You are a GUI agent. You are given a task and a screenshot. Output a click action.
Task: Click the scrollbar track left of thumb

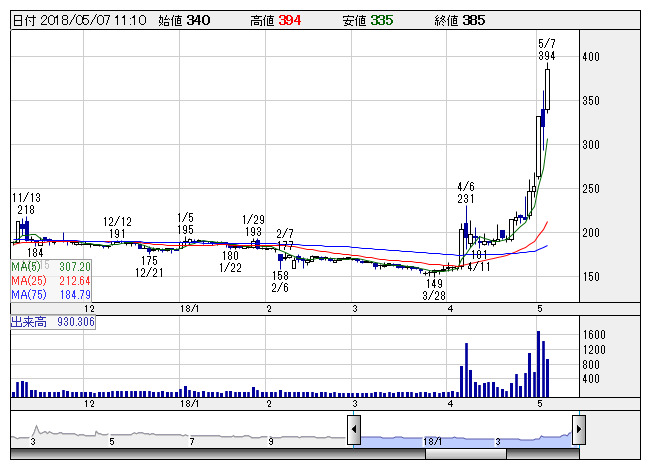(x=215, y=454)
